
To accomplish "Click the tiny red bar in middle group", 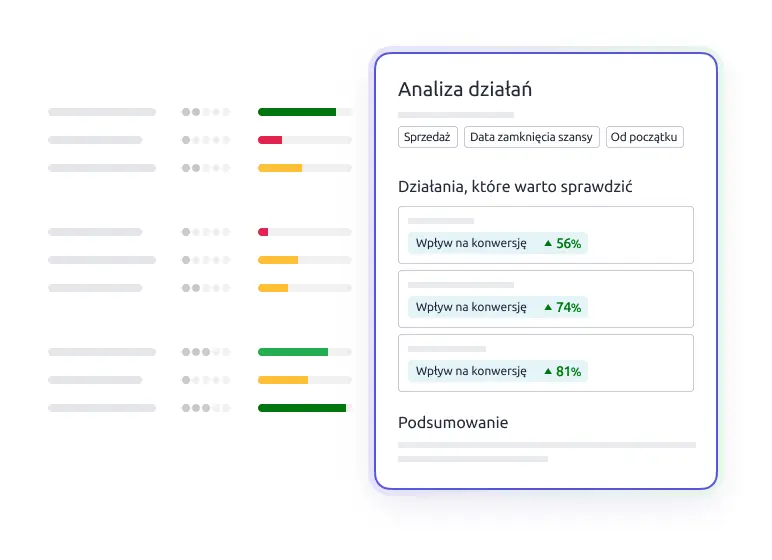I will (263, 232).
